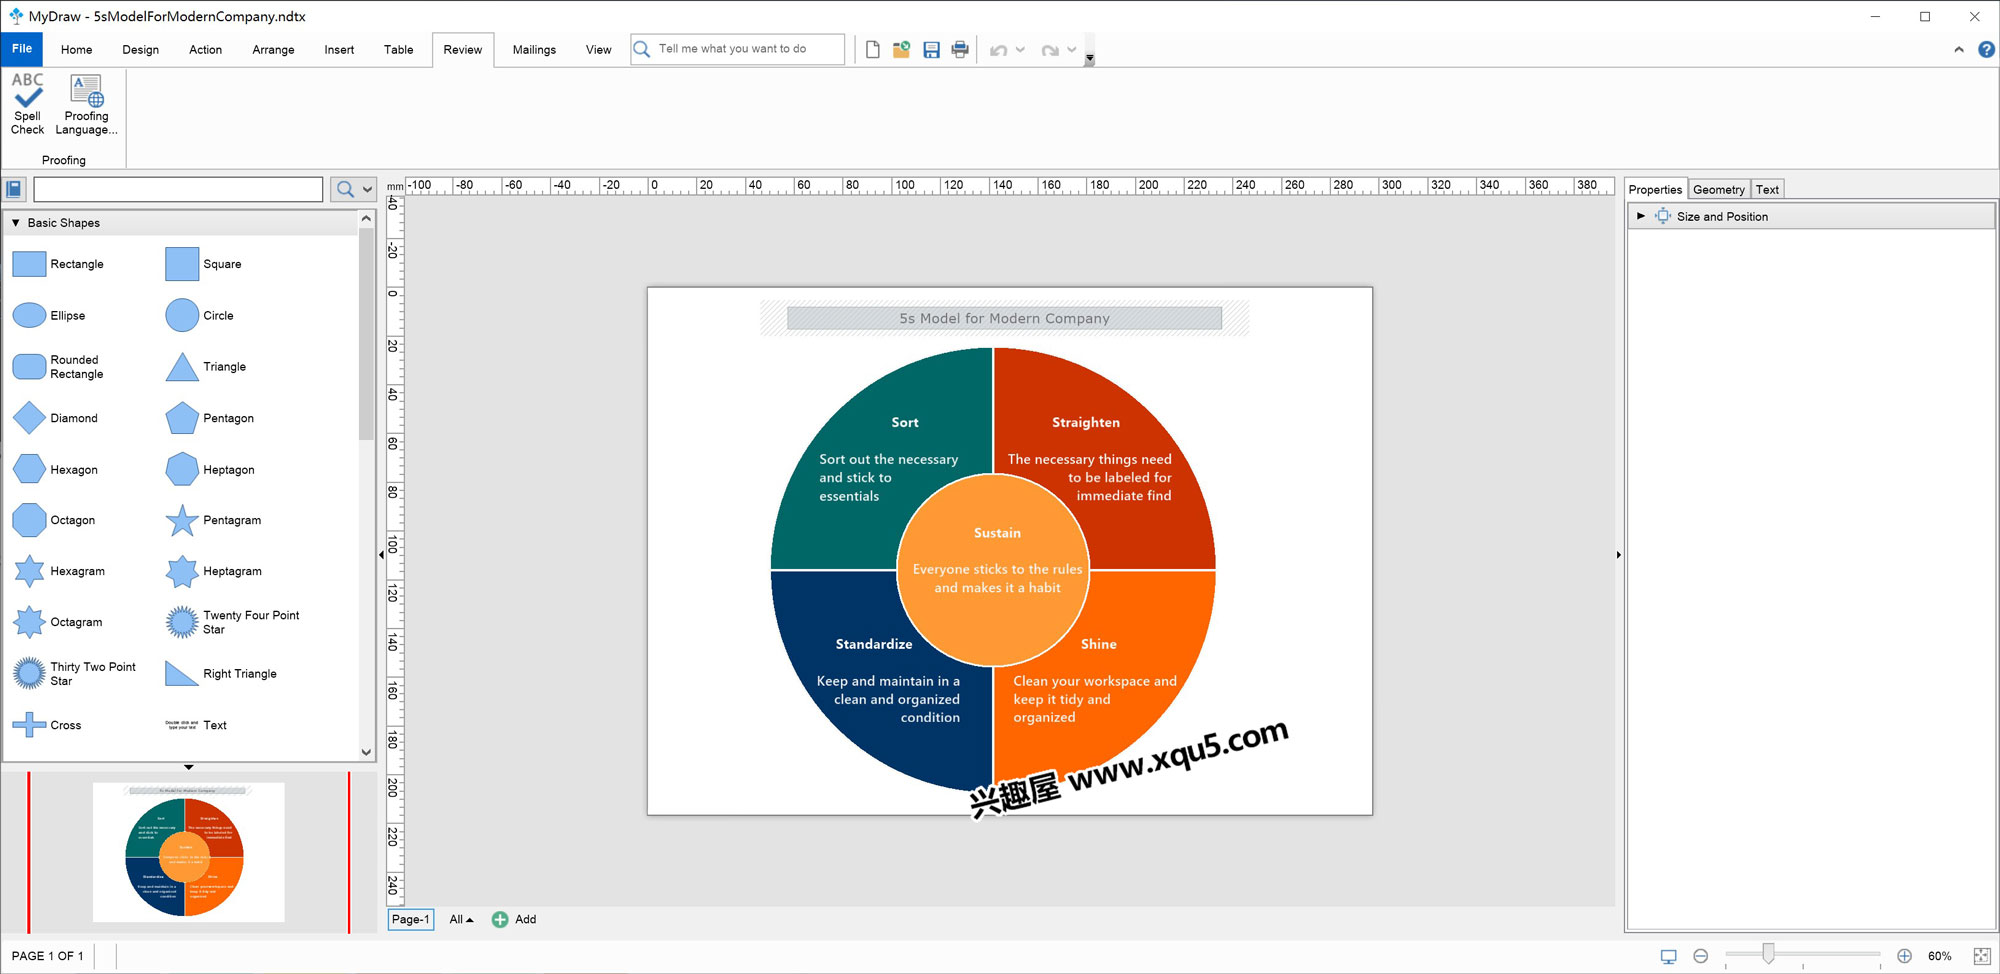The image size is (2000, 974).
Task: Select the Rectangle shape
Action: click(x=58, y=264)
